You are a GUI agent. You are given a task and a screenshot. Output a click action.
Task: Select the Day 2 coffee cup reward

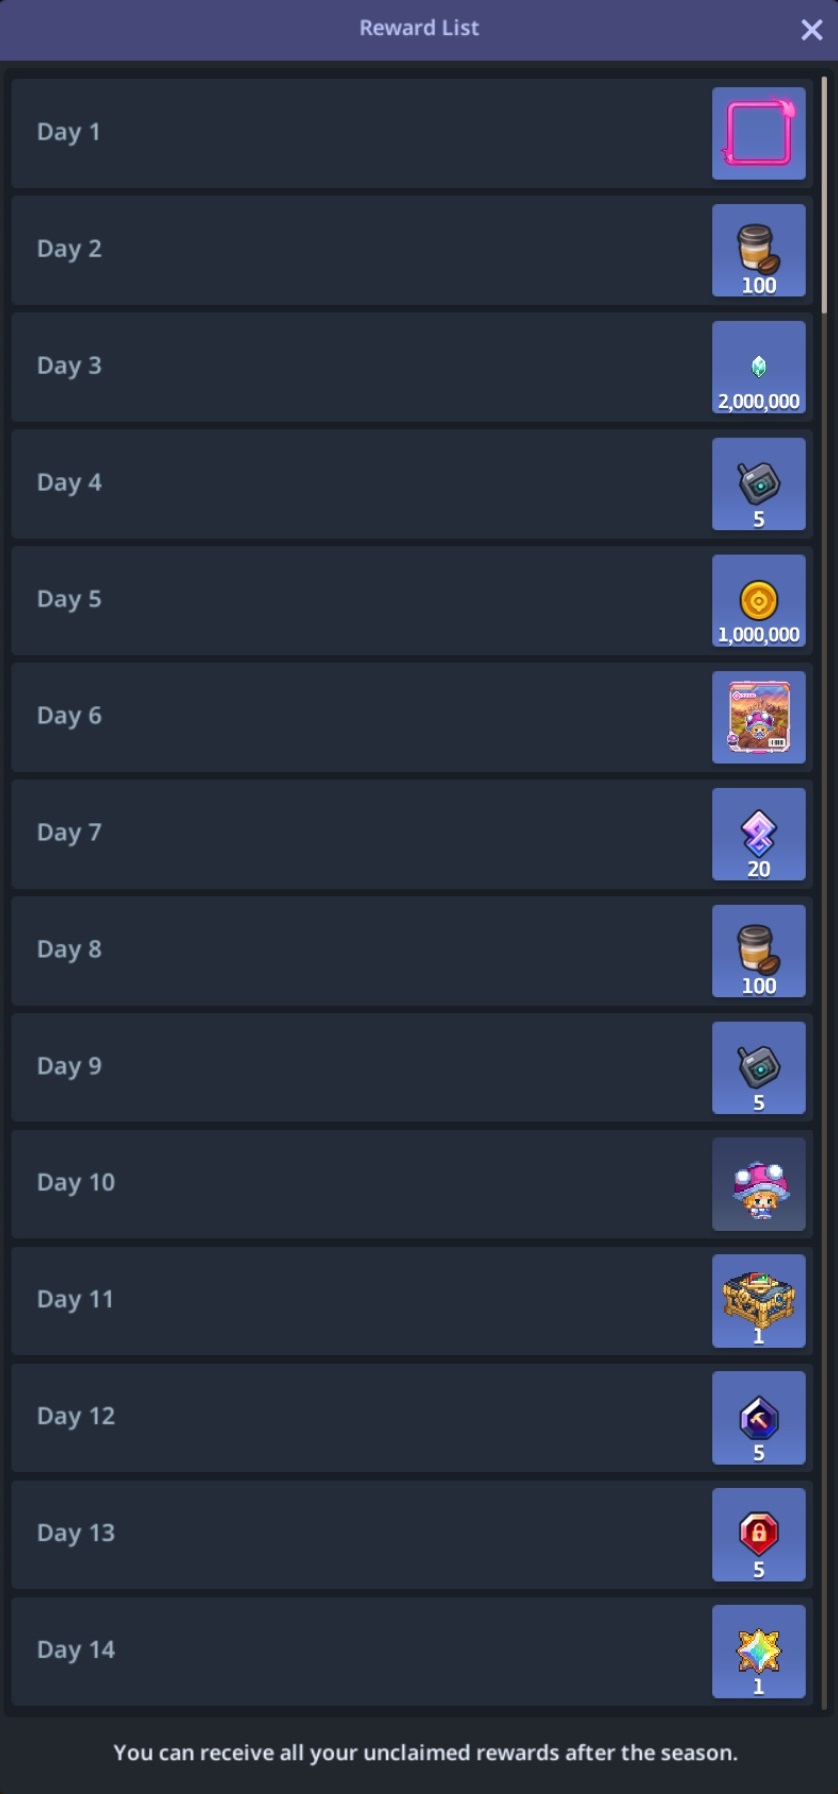758,250
